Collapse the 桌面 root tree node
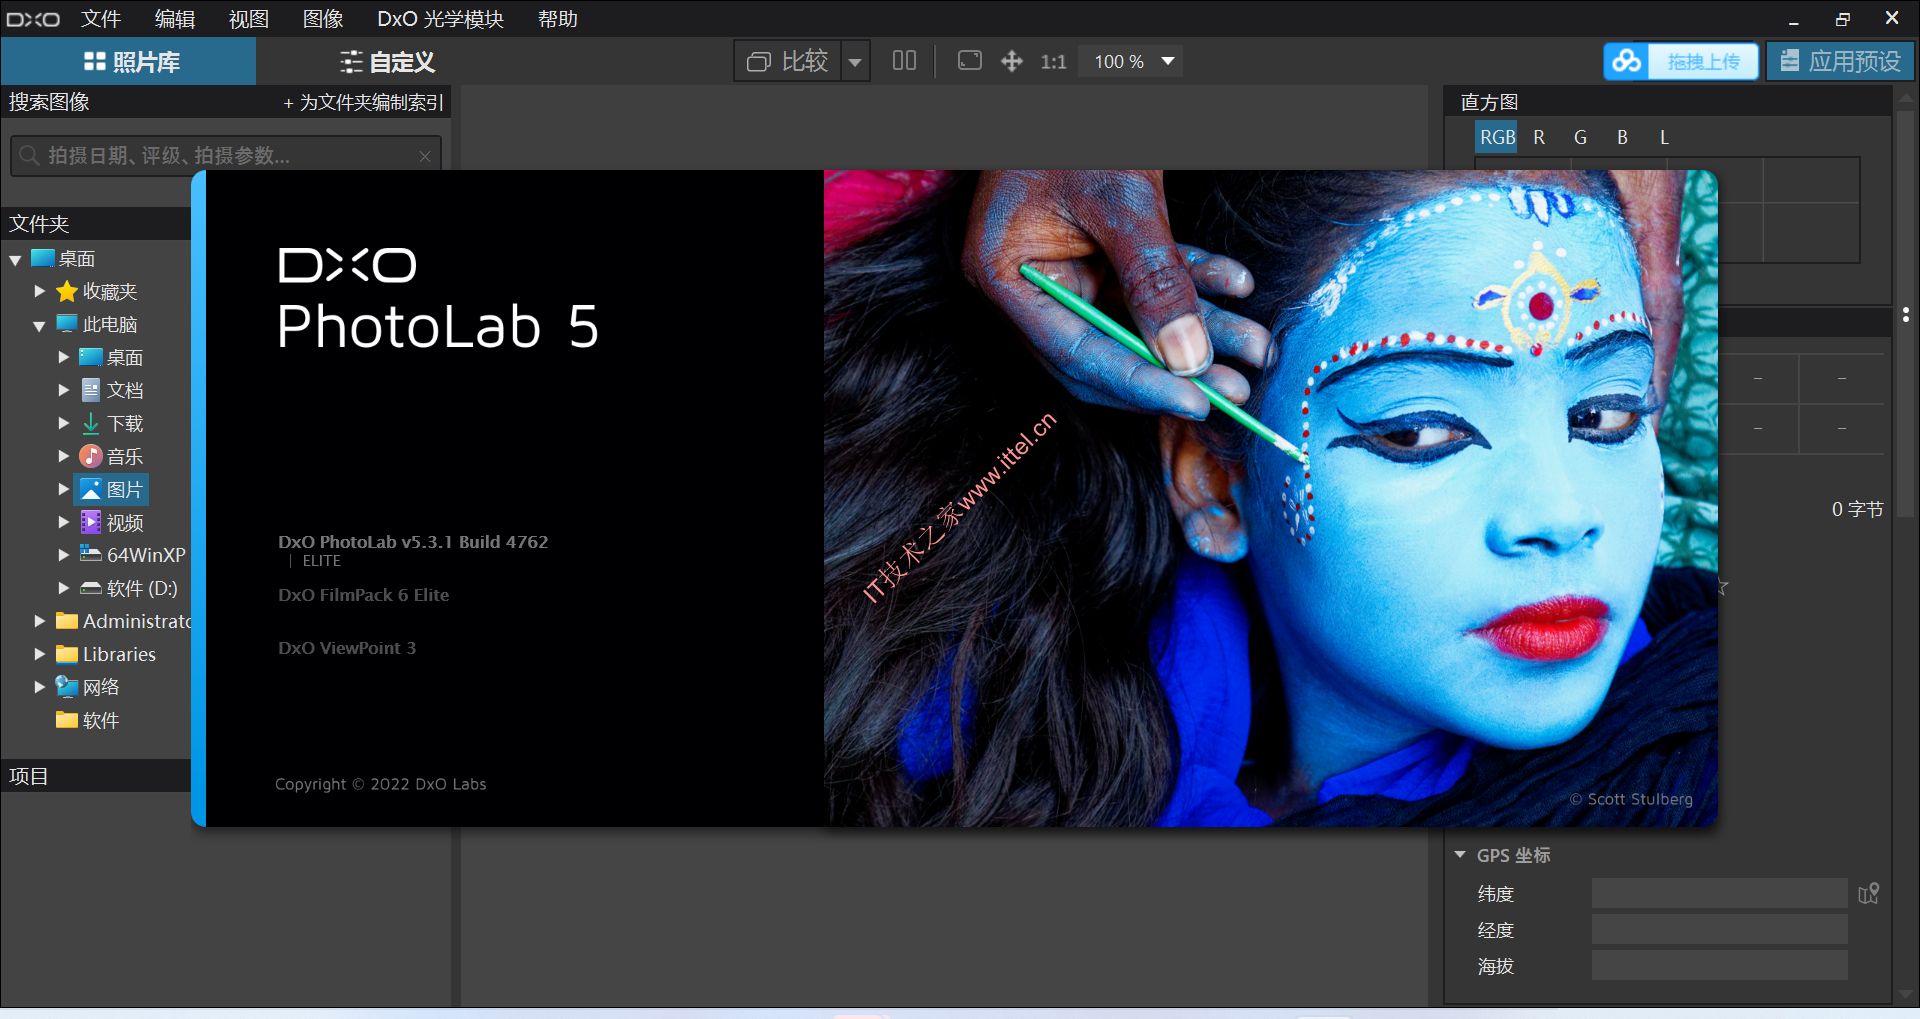 15,260
